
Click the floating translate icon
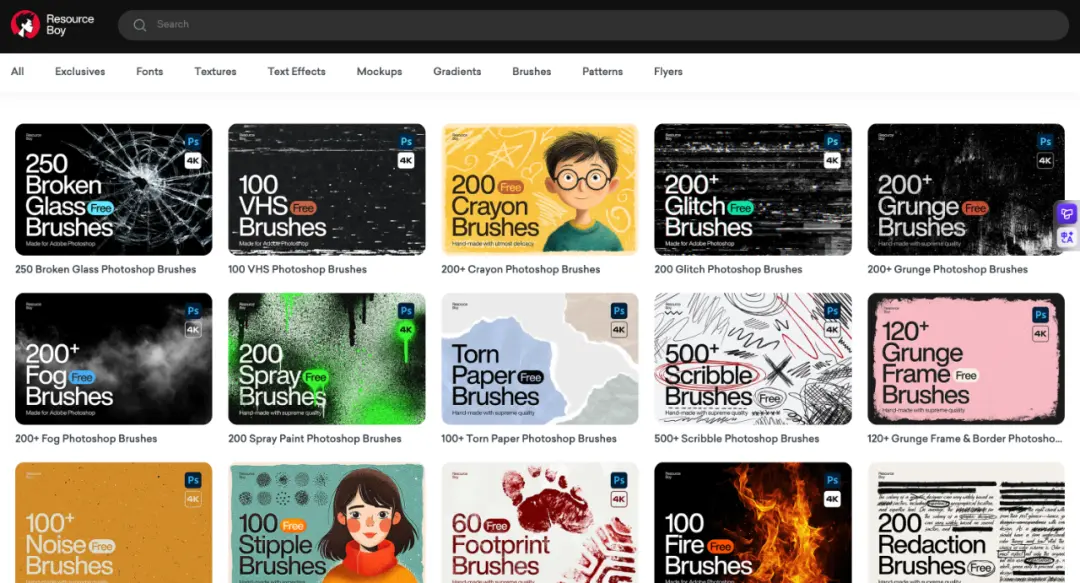pyautogui.click(x=1067, y=238)
